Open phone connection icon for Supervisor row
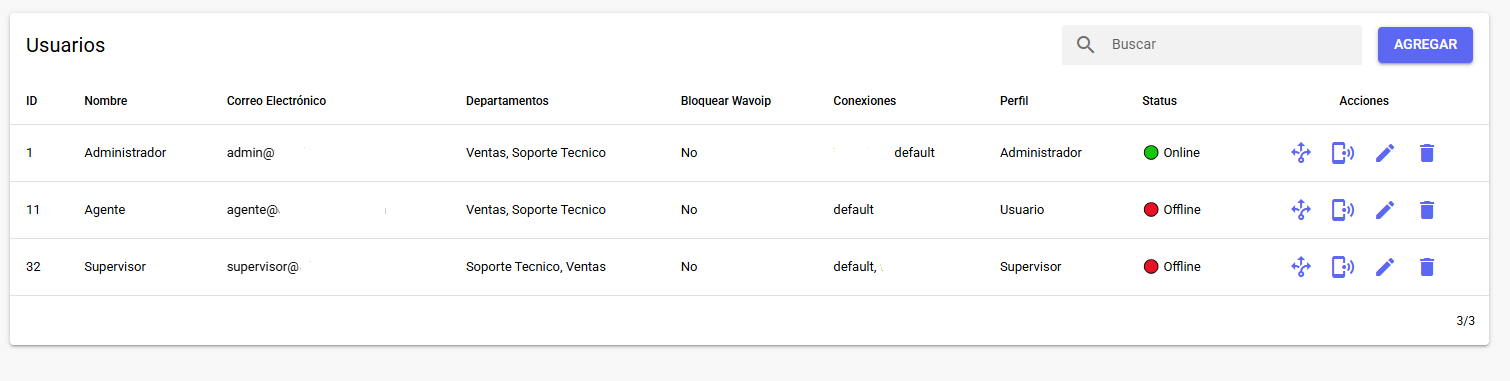 (x=1342, y=267)
